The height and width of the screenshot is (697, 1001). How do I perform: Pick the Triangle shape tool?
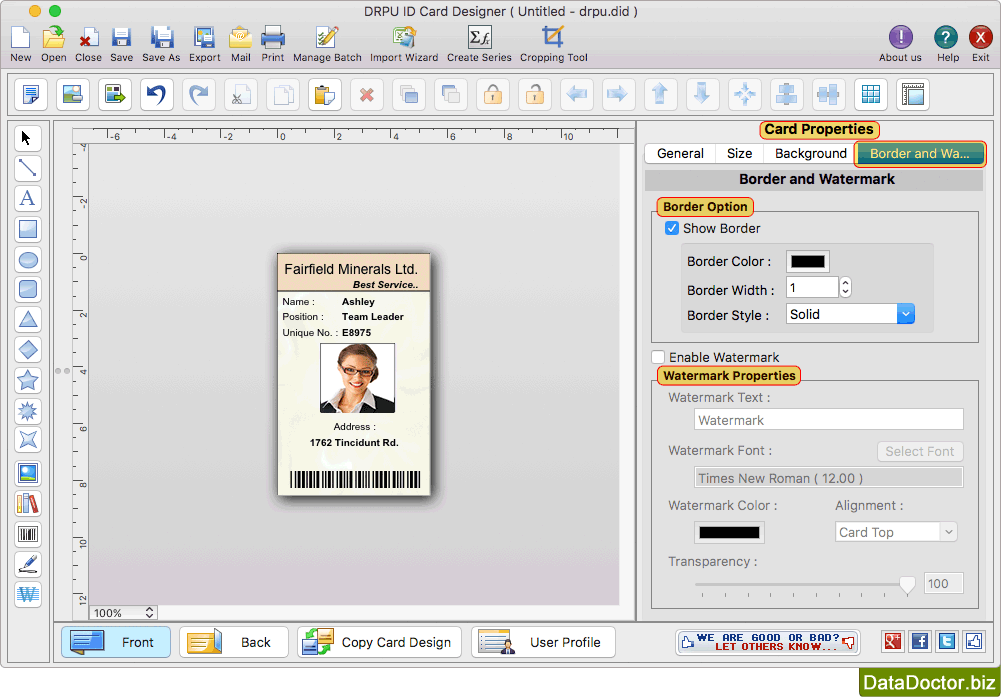(27, 320)
